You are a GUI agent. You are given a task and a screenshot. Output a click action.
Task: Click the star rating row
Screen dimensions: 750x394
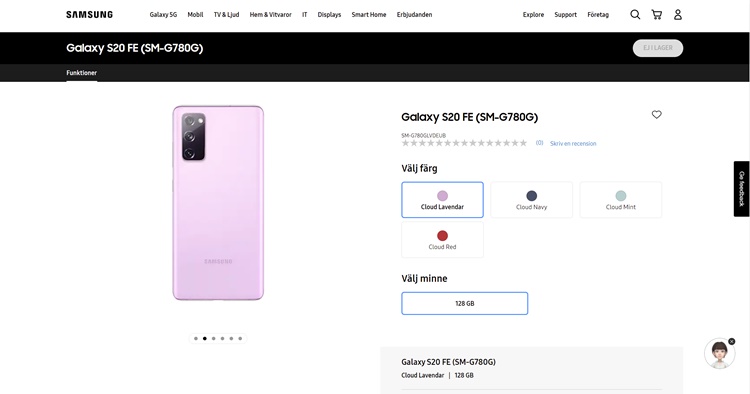(x=464, y=143)
